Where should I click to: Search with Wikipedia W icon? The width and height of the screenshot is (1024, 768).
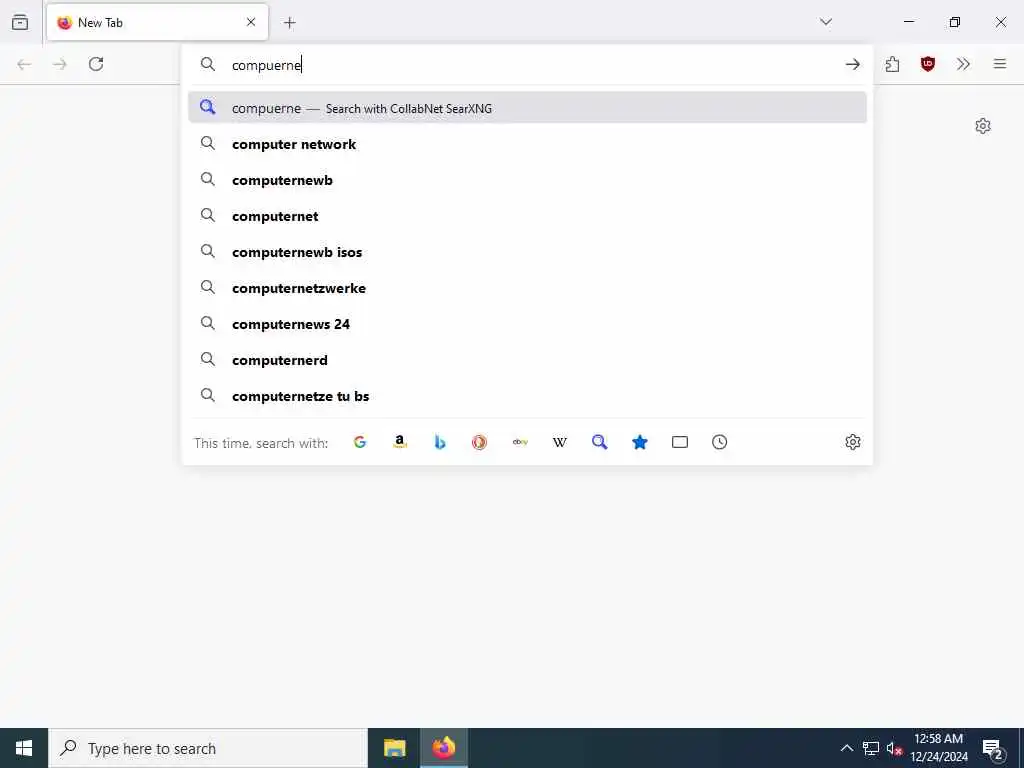(x=560, y=442)
